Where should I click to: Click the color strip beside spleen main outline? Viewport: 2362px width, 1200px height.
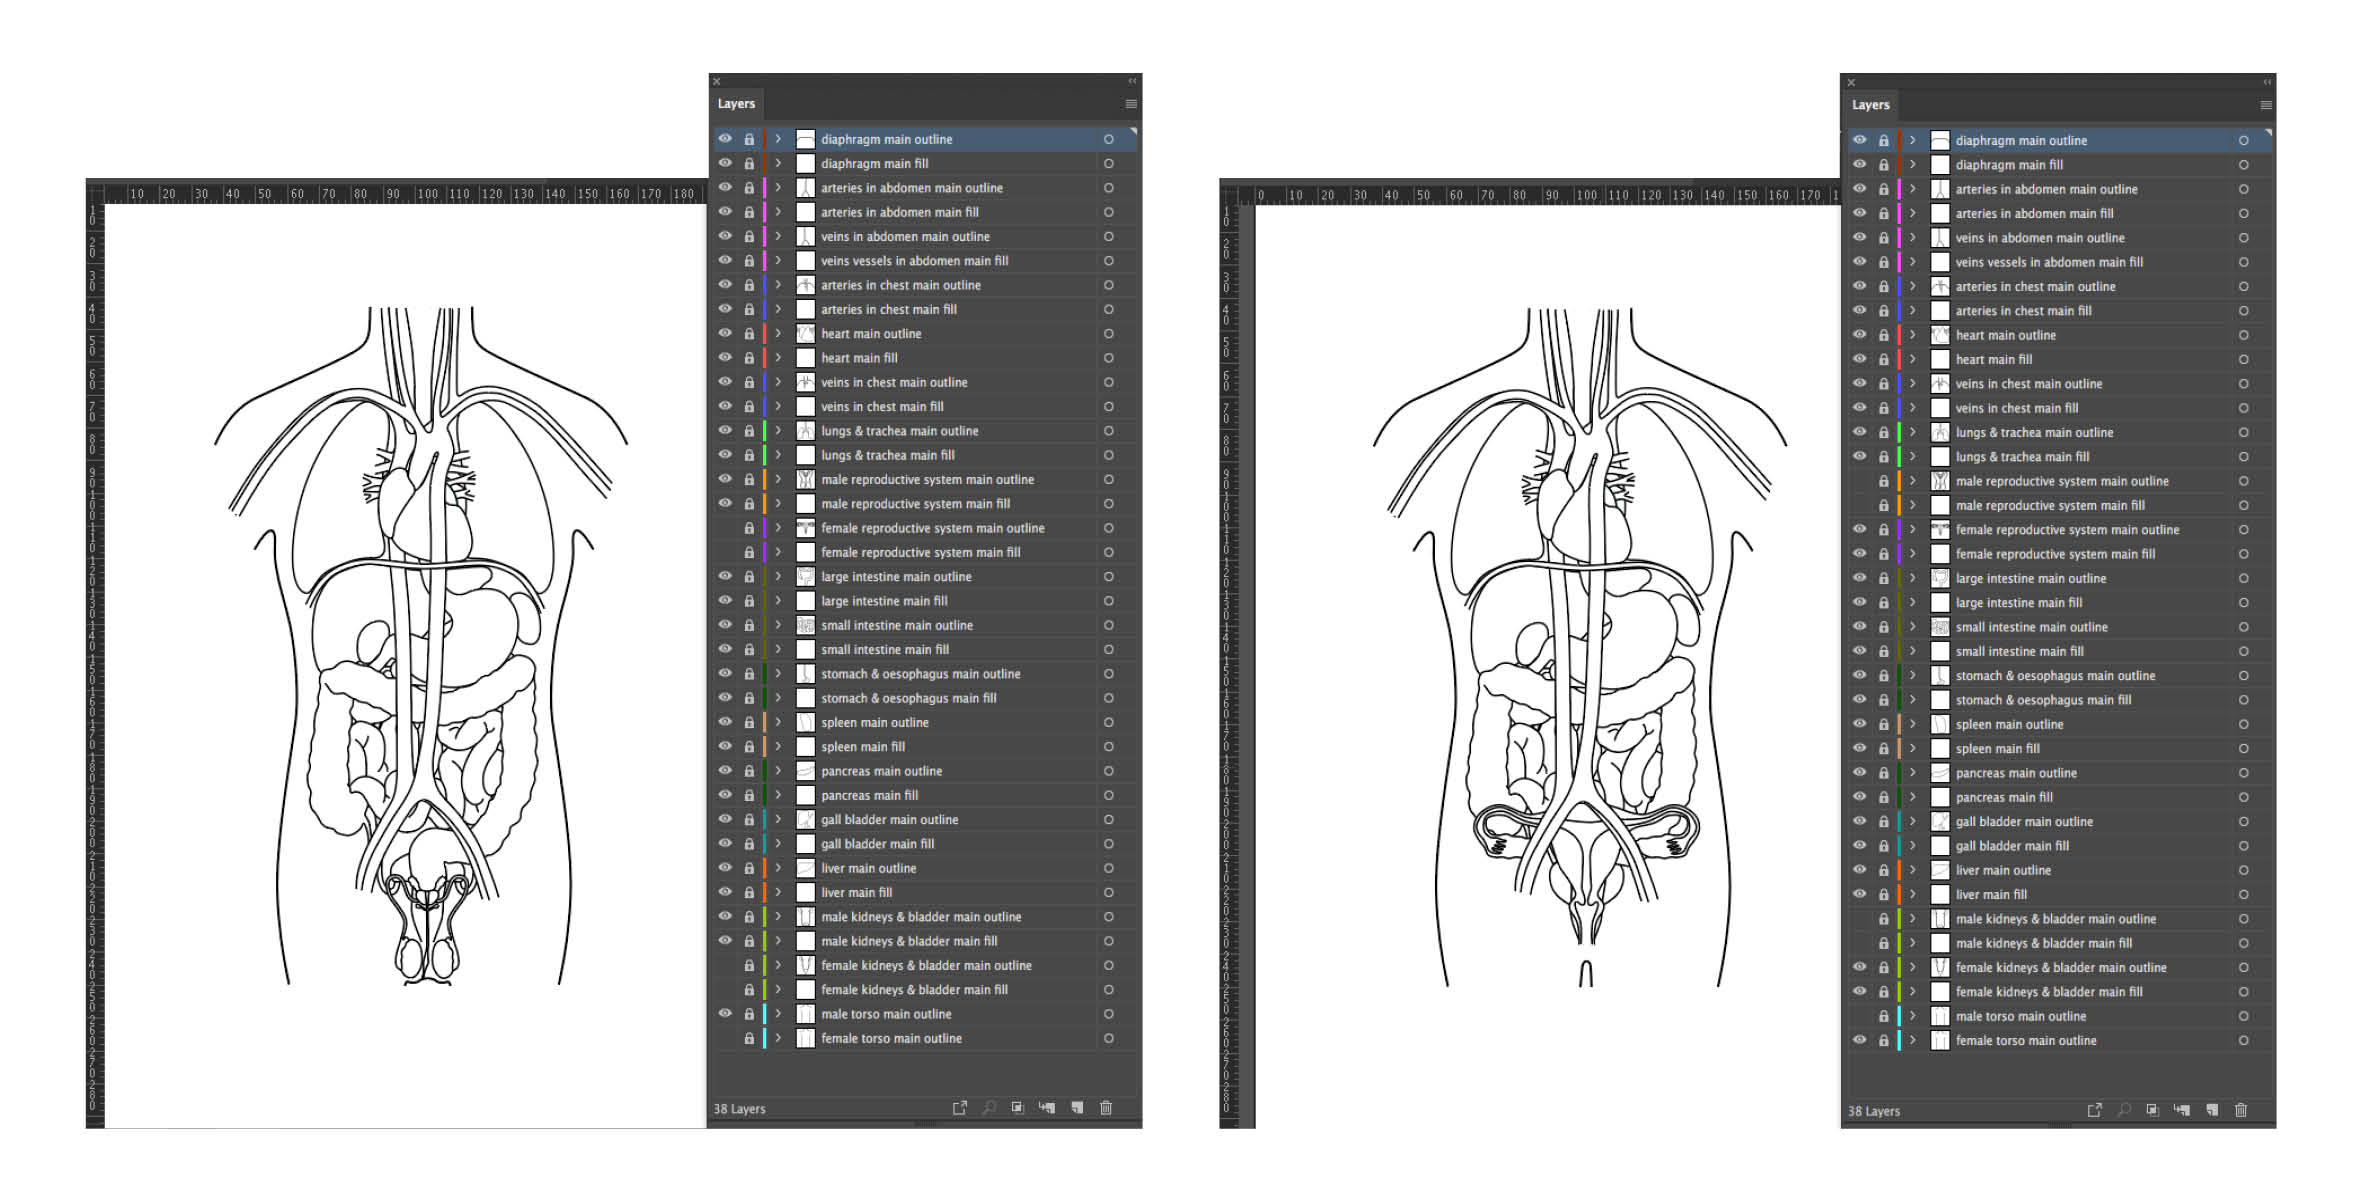pyautogui.click(x=766, y=722)
